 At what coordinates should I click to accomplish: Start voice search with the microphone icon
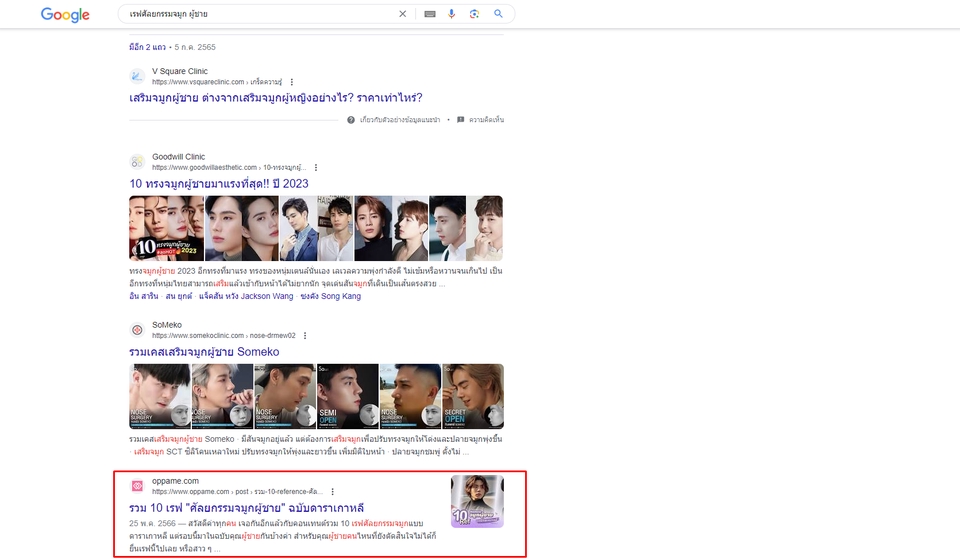[451, 14]
